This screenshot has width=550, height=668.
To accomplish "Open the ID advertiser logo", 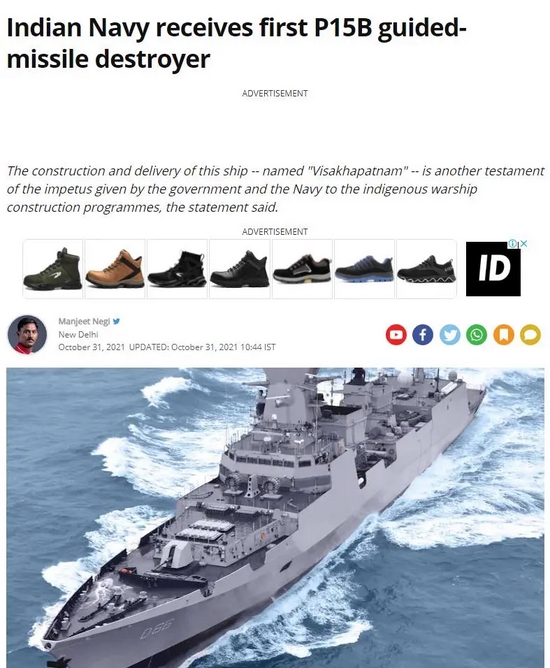I will point(493,269).
